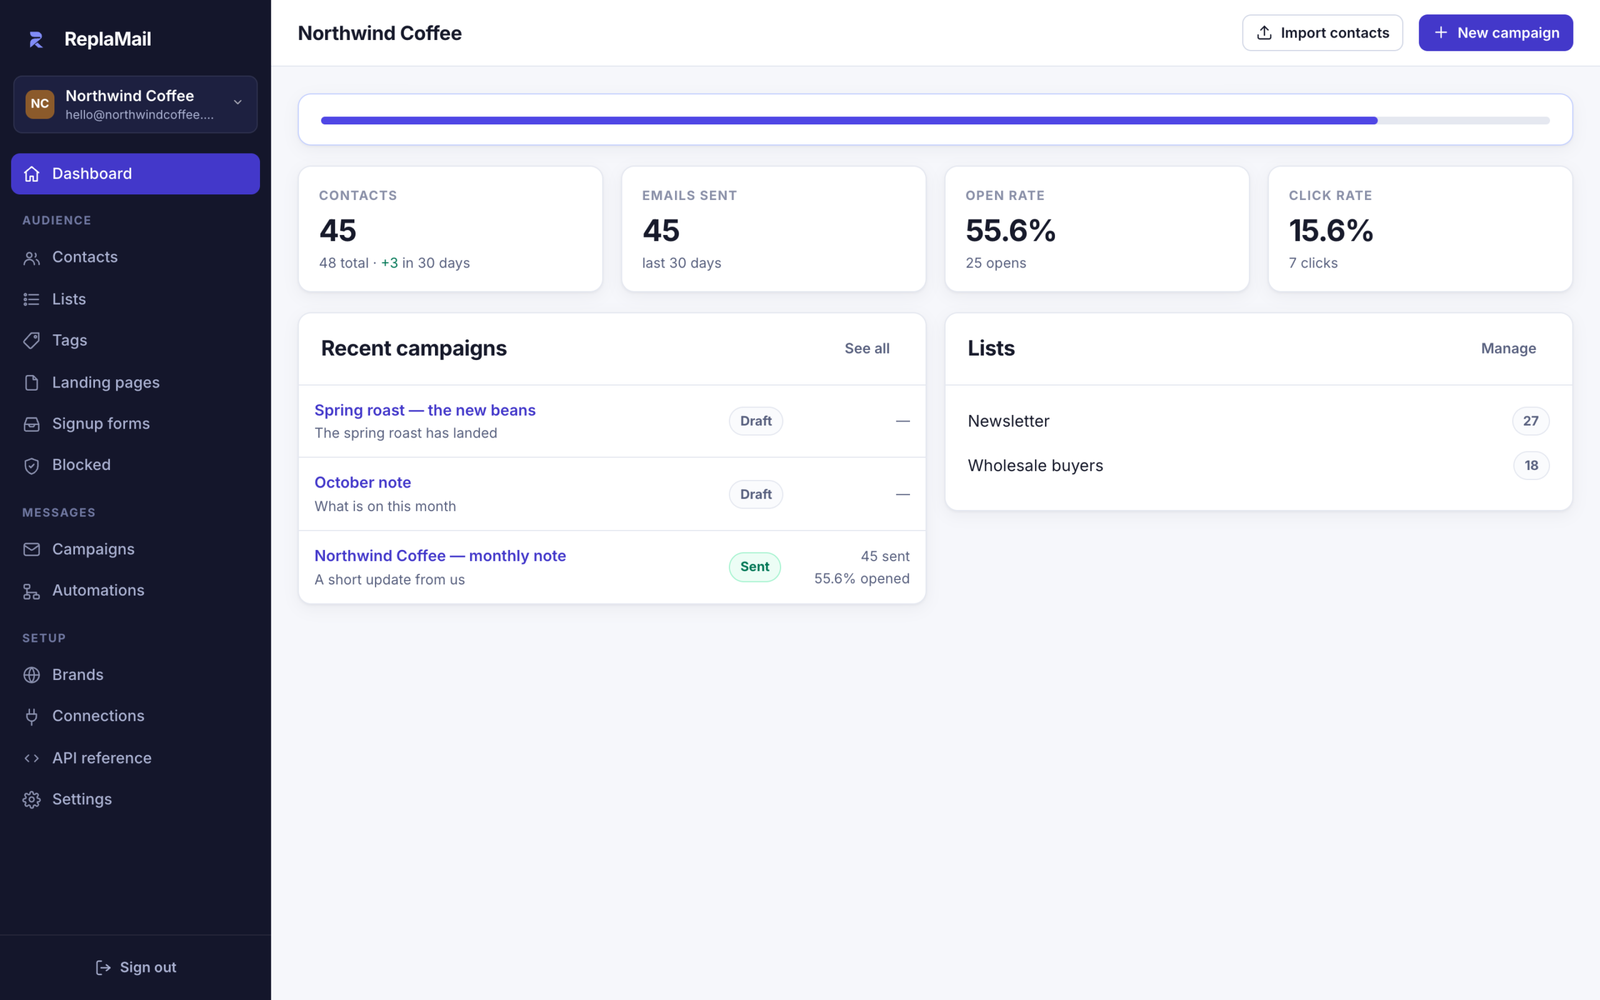Screen dimensions: 1600x1000
Task: Click the API reference code icon
Action: pyautogui.click(x=32, y=758)
